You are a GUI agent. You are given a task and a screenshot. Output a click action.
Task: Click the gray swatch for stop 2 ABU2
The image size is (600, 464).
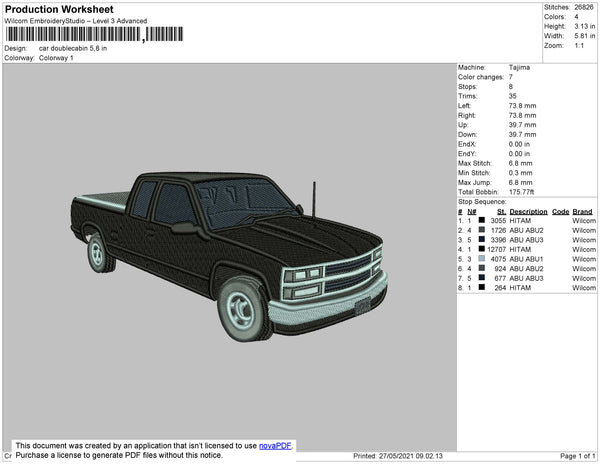(482, 230)
